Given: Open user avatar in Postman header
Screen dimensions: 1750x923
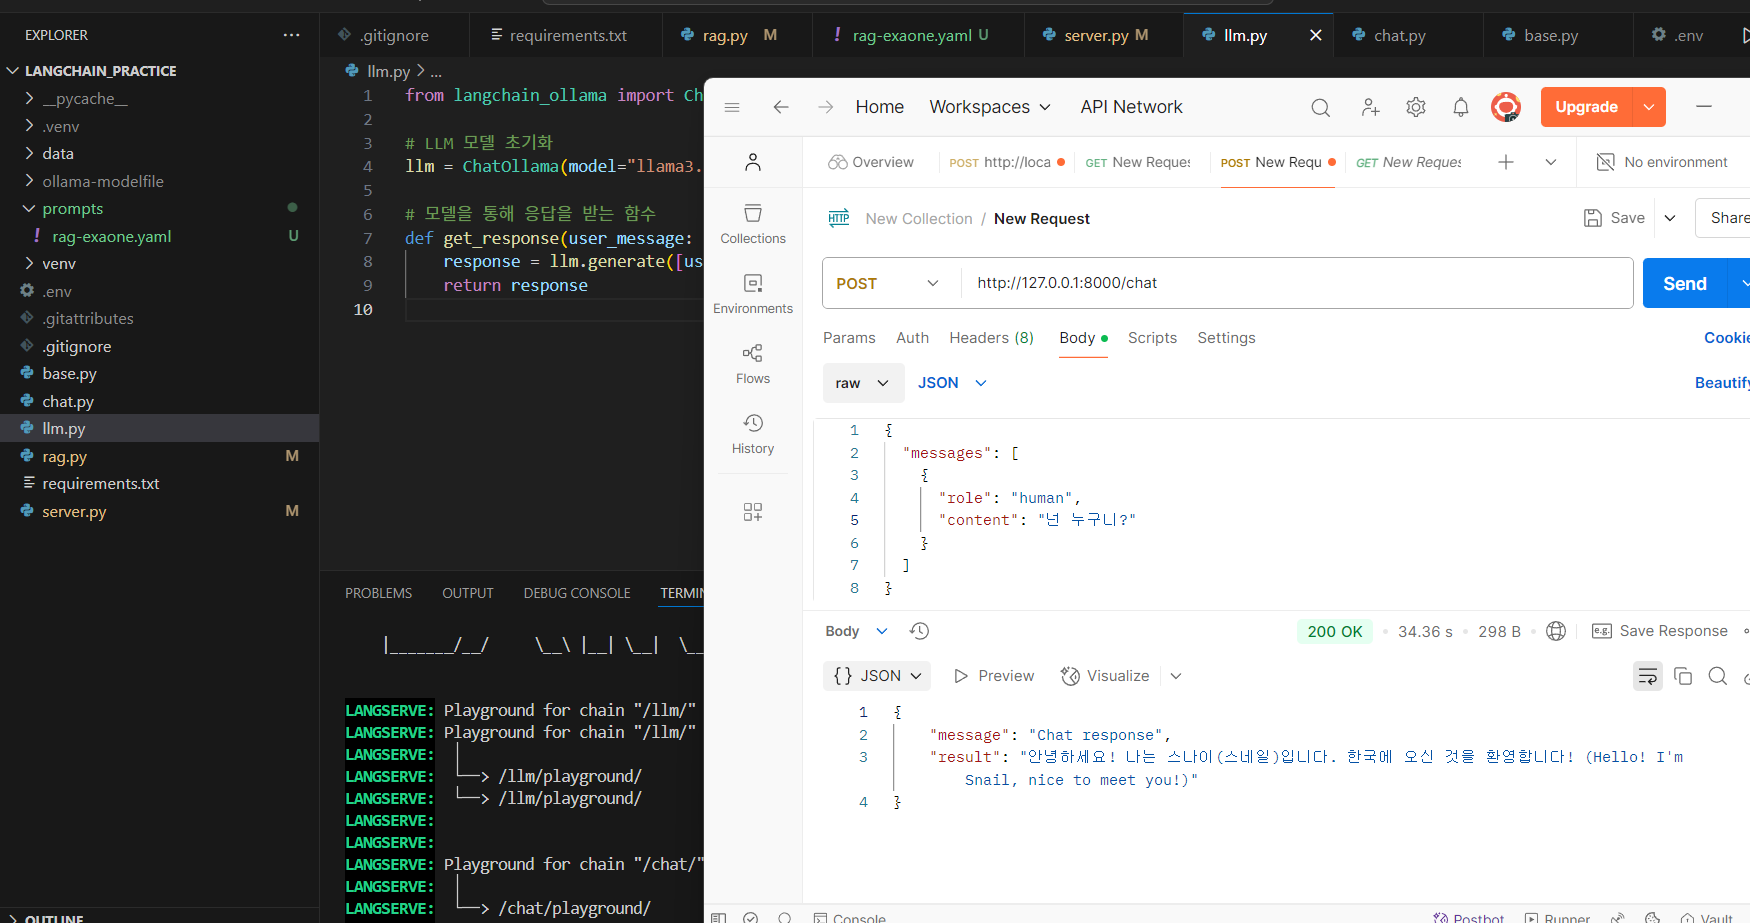Looking at the screenshot, I should tap(1506, 107).
